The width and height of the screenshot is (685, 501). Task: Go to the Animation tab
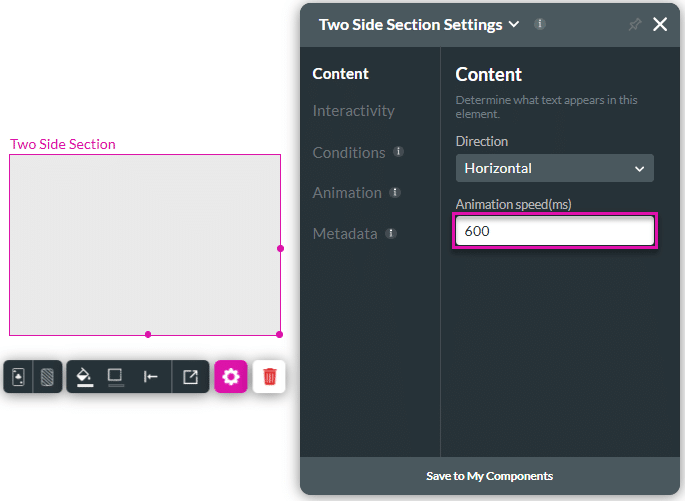[347, 193]
